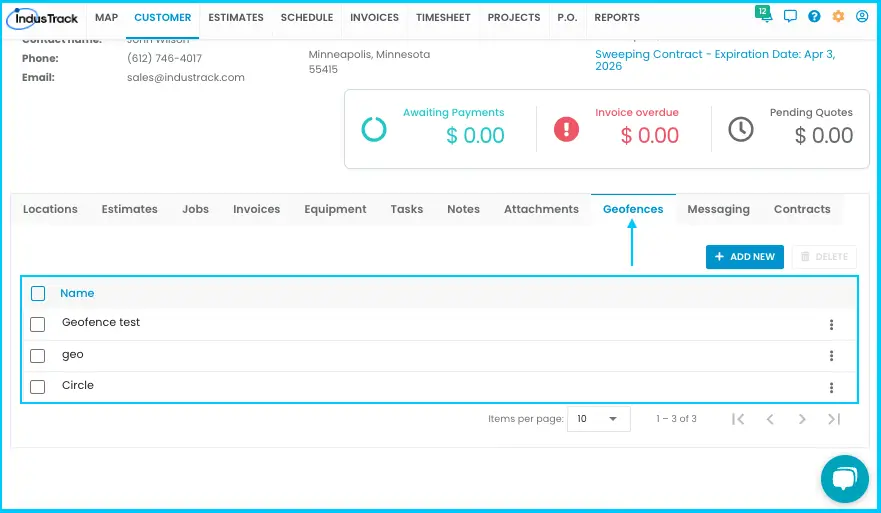Open the orange settings gear icon
881x513 pixels.
(x=838, y=16)
